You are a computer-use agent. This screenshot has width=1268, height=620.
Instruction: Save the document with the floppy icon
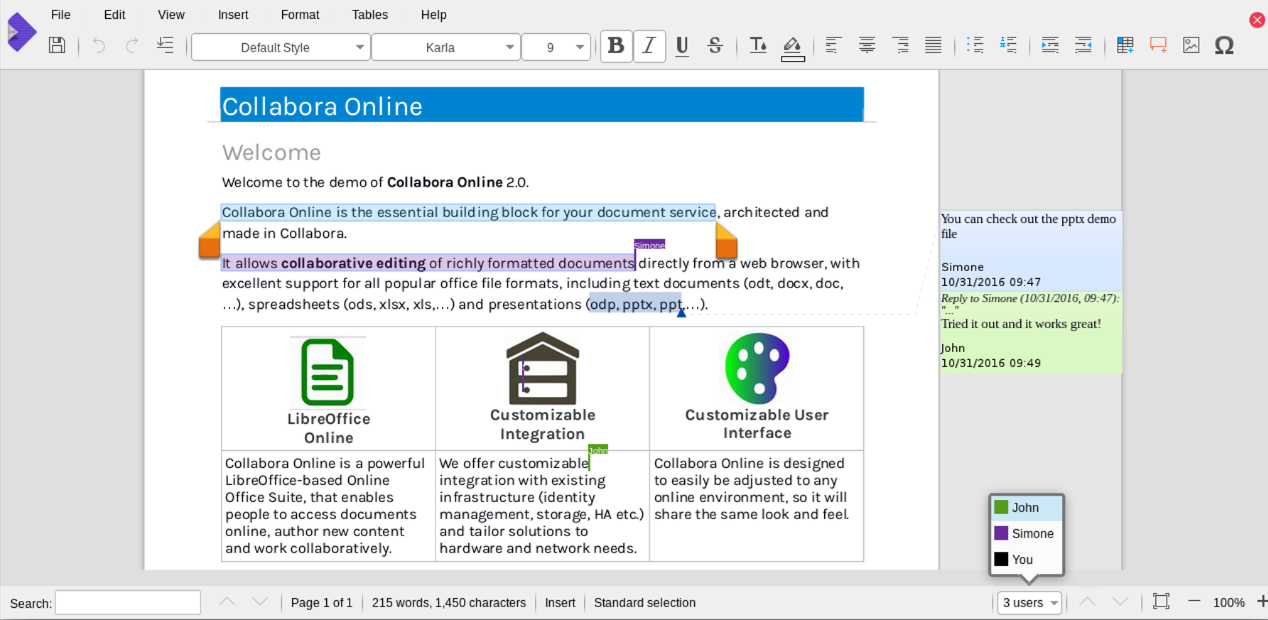coord(57,45)
